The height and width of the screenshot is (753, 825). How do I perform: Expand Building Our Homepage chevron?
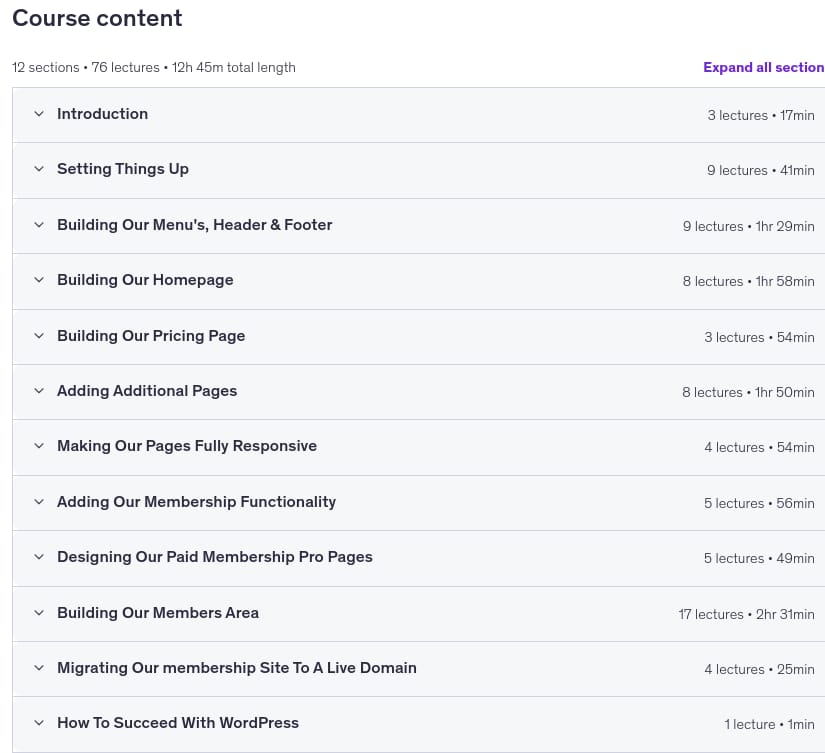coord(39,280)
